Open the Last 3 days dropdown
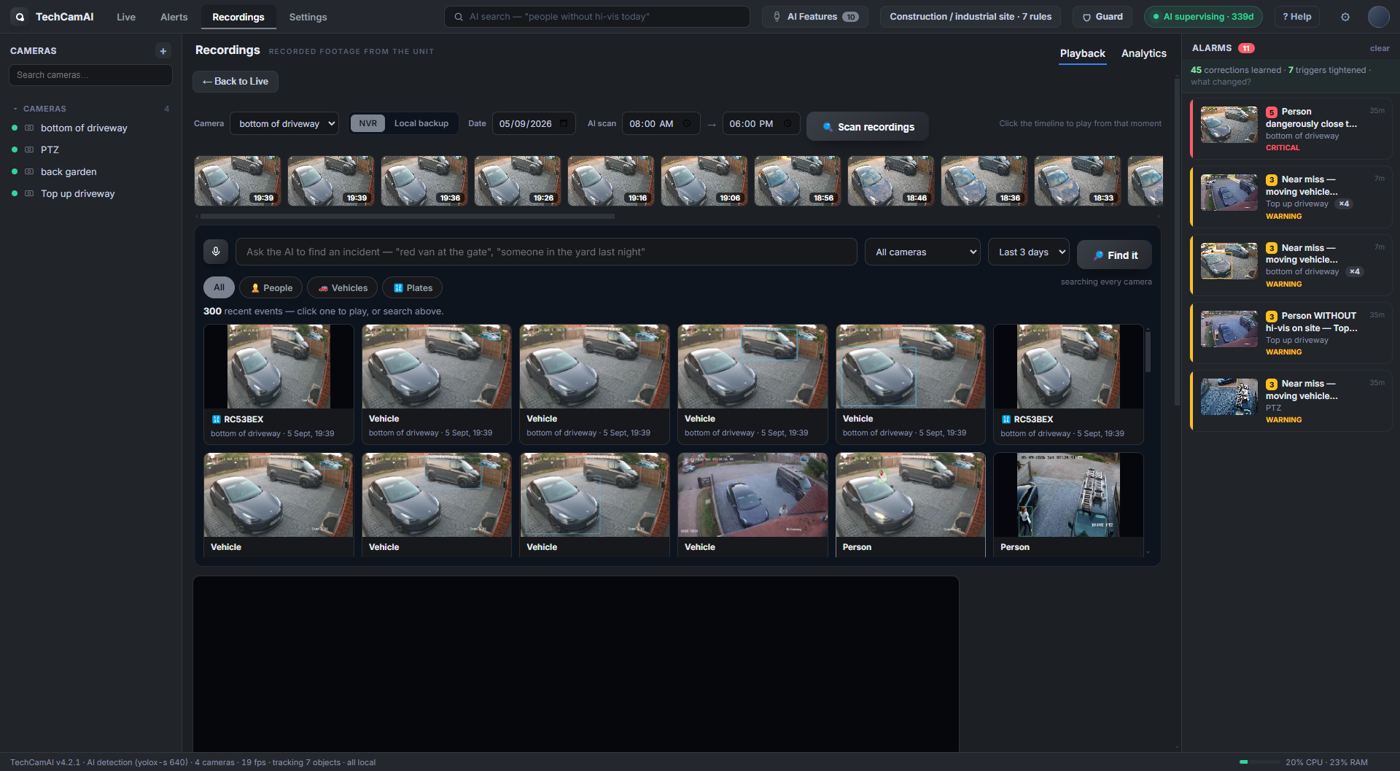The height and width of the screenshot is (771, 1400). coord(1028,252)
